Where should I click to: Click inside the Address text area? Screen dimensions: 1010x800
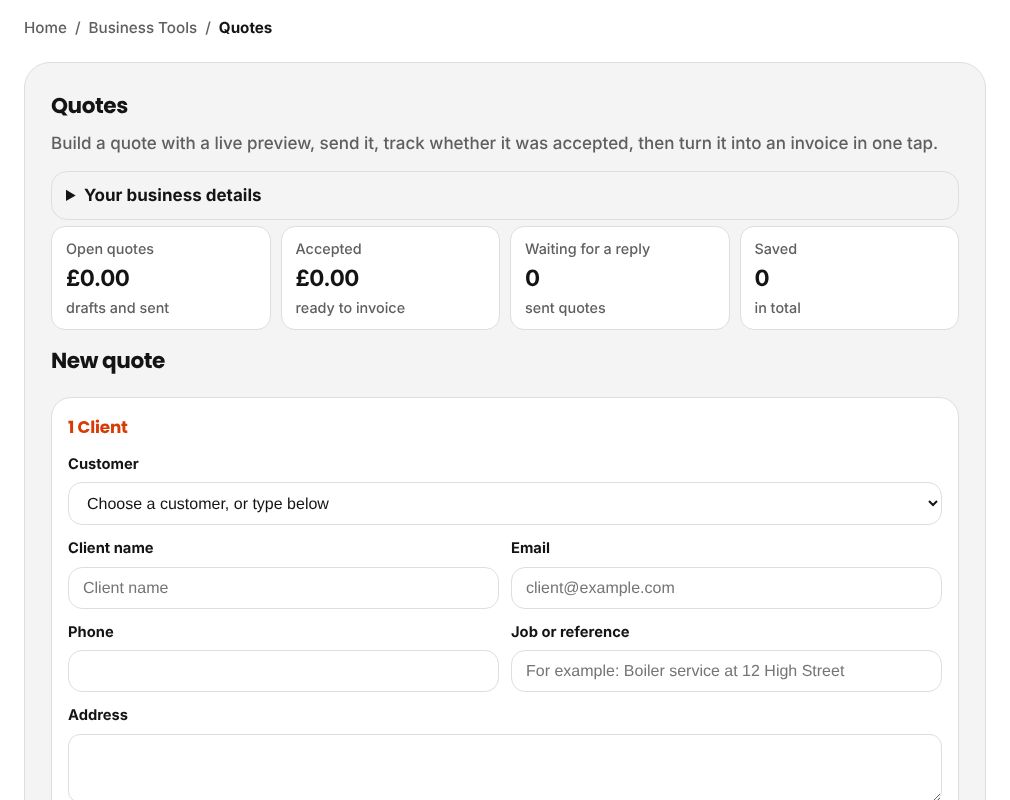[505, 767]
